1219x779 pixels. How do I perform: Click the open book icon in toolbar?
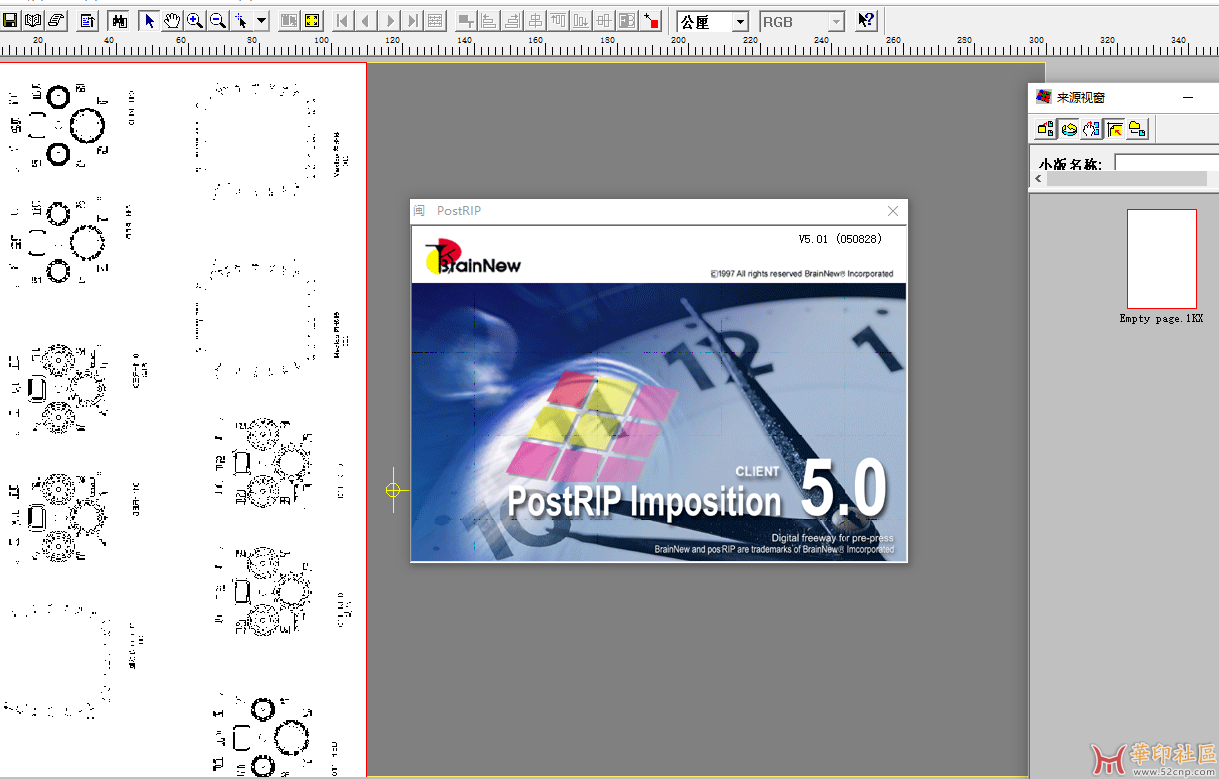33,20
